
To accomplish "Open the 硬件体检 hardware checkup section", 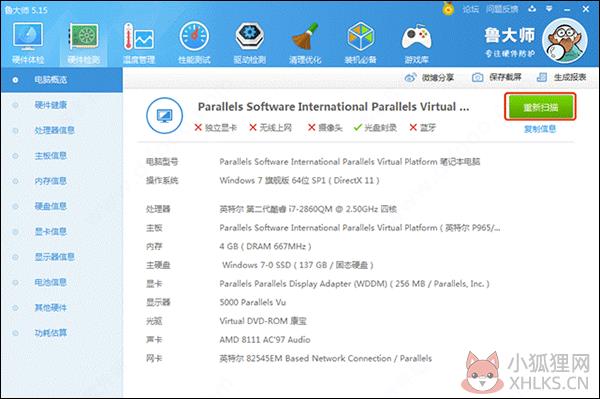I will tap(28, 43).
